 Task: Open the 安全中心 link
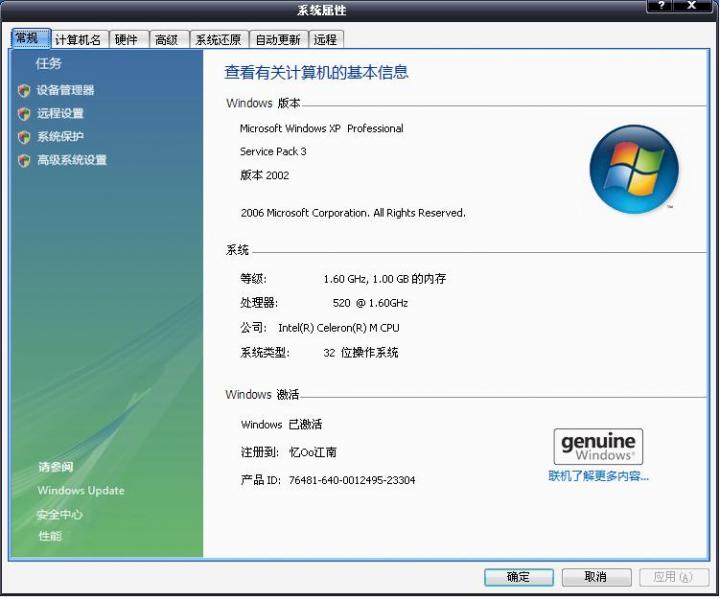[60, 515]
